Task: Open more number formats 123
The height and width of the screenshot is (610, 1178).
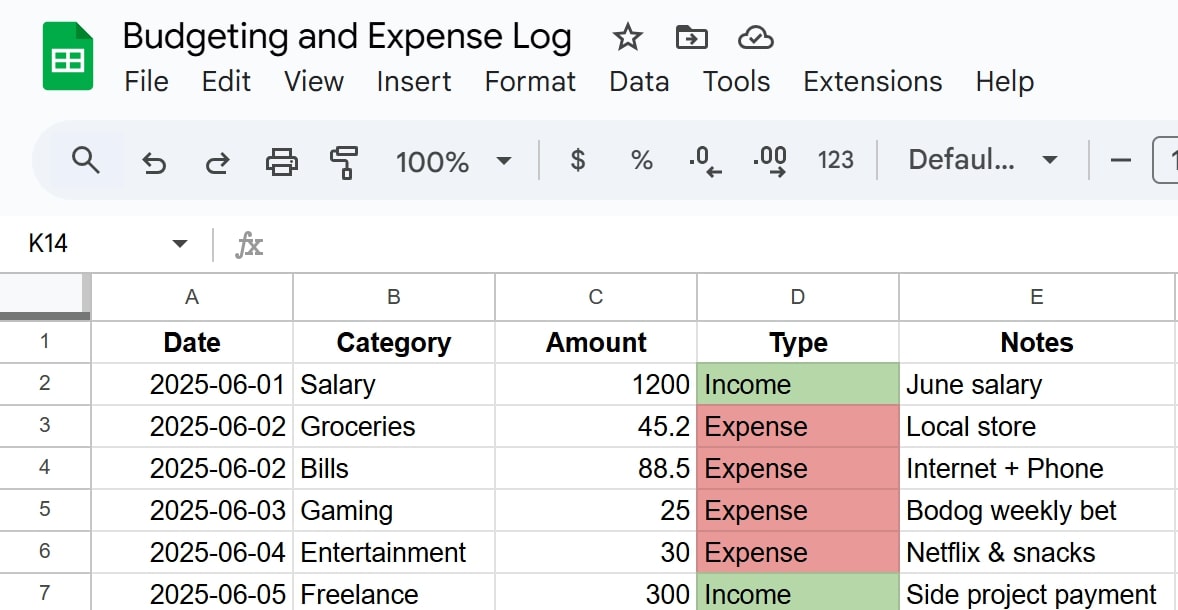Action: (835, 160)
